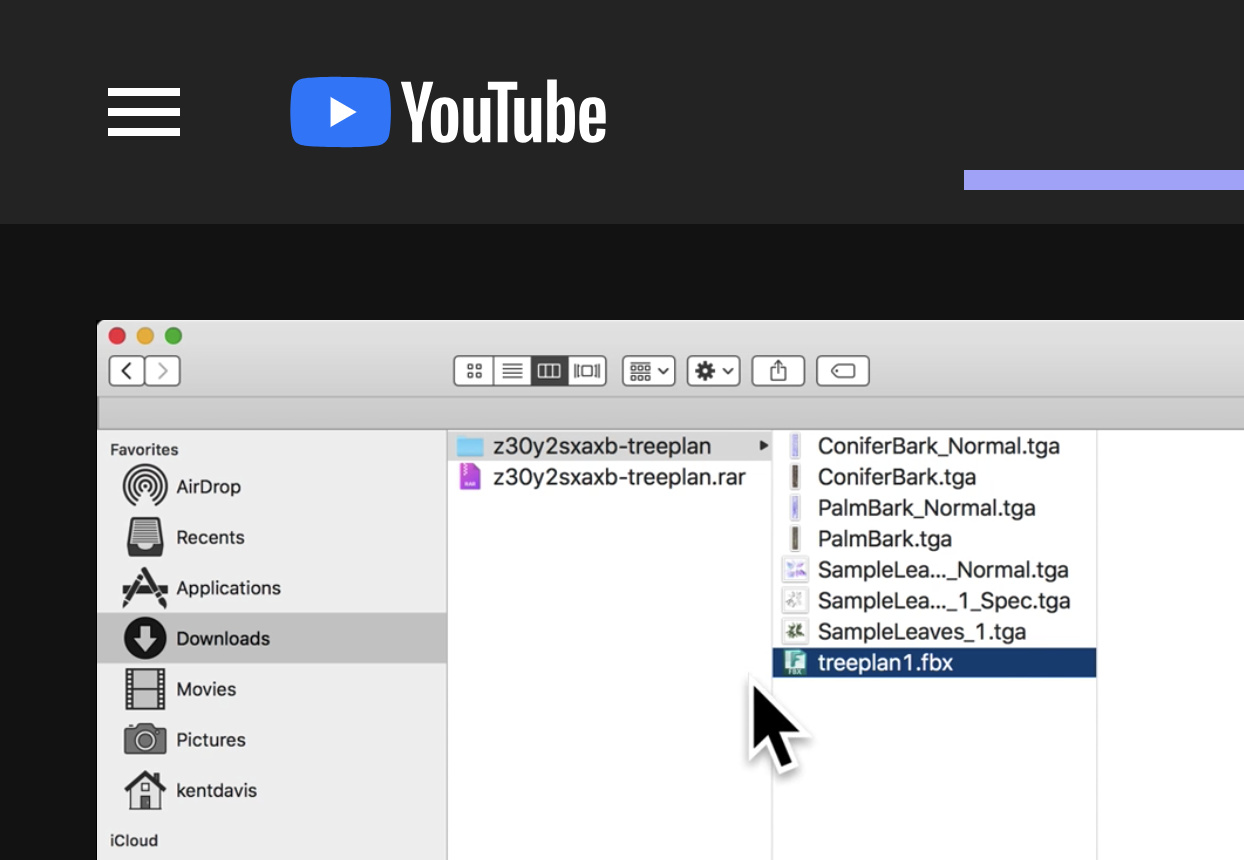1244x860 pixels.
Task: Select the z30y2sxaxb-treeplan.rar archive
Action: click(610, 477)
